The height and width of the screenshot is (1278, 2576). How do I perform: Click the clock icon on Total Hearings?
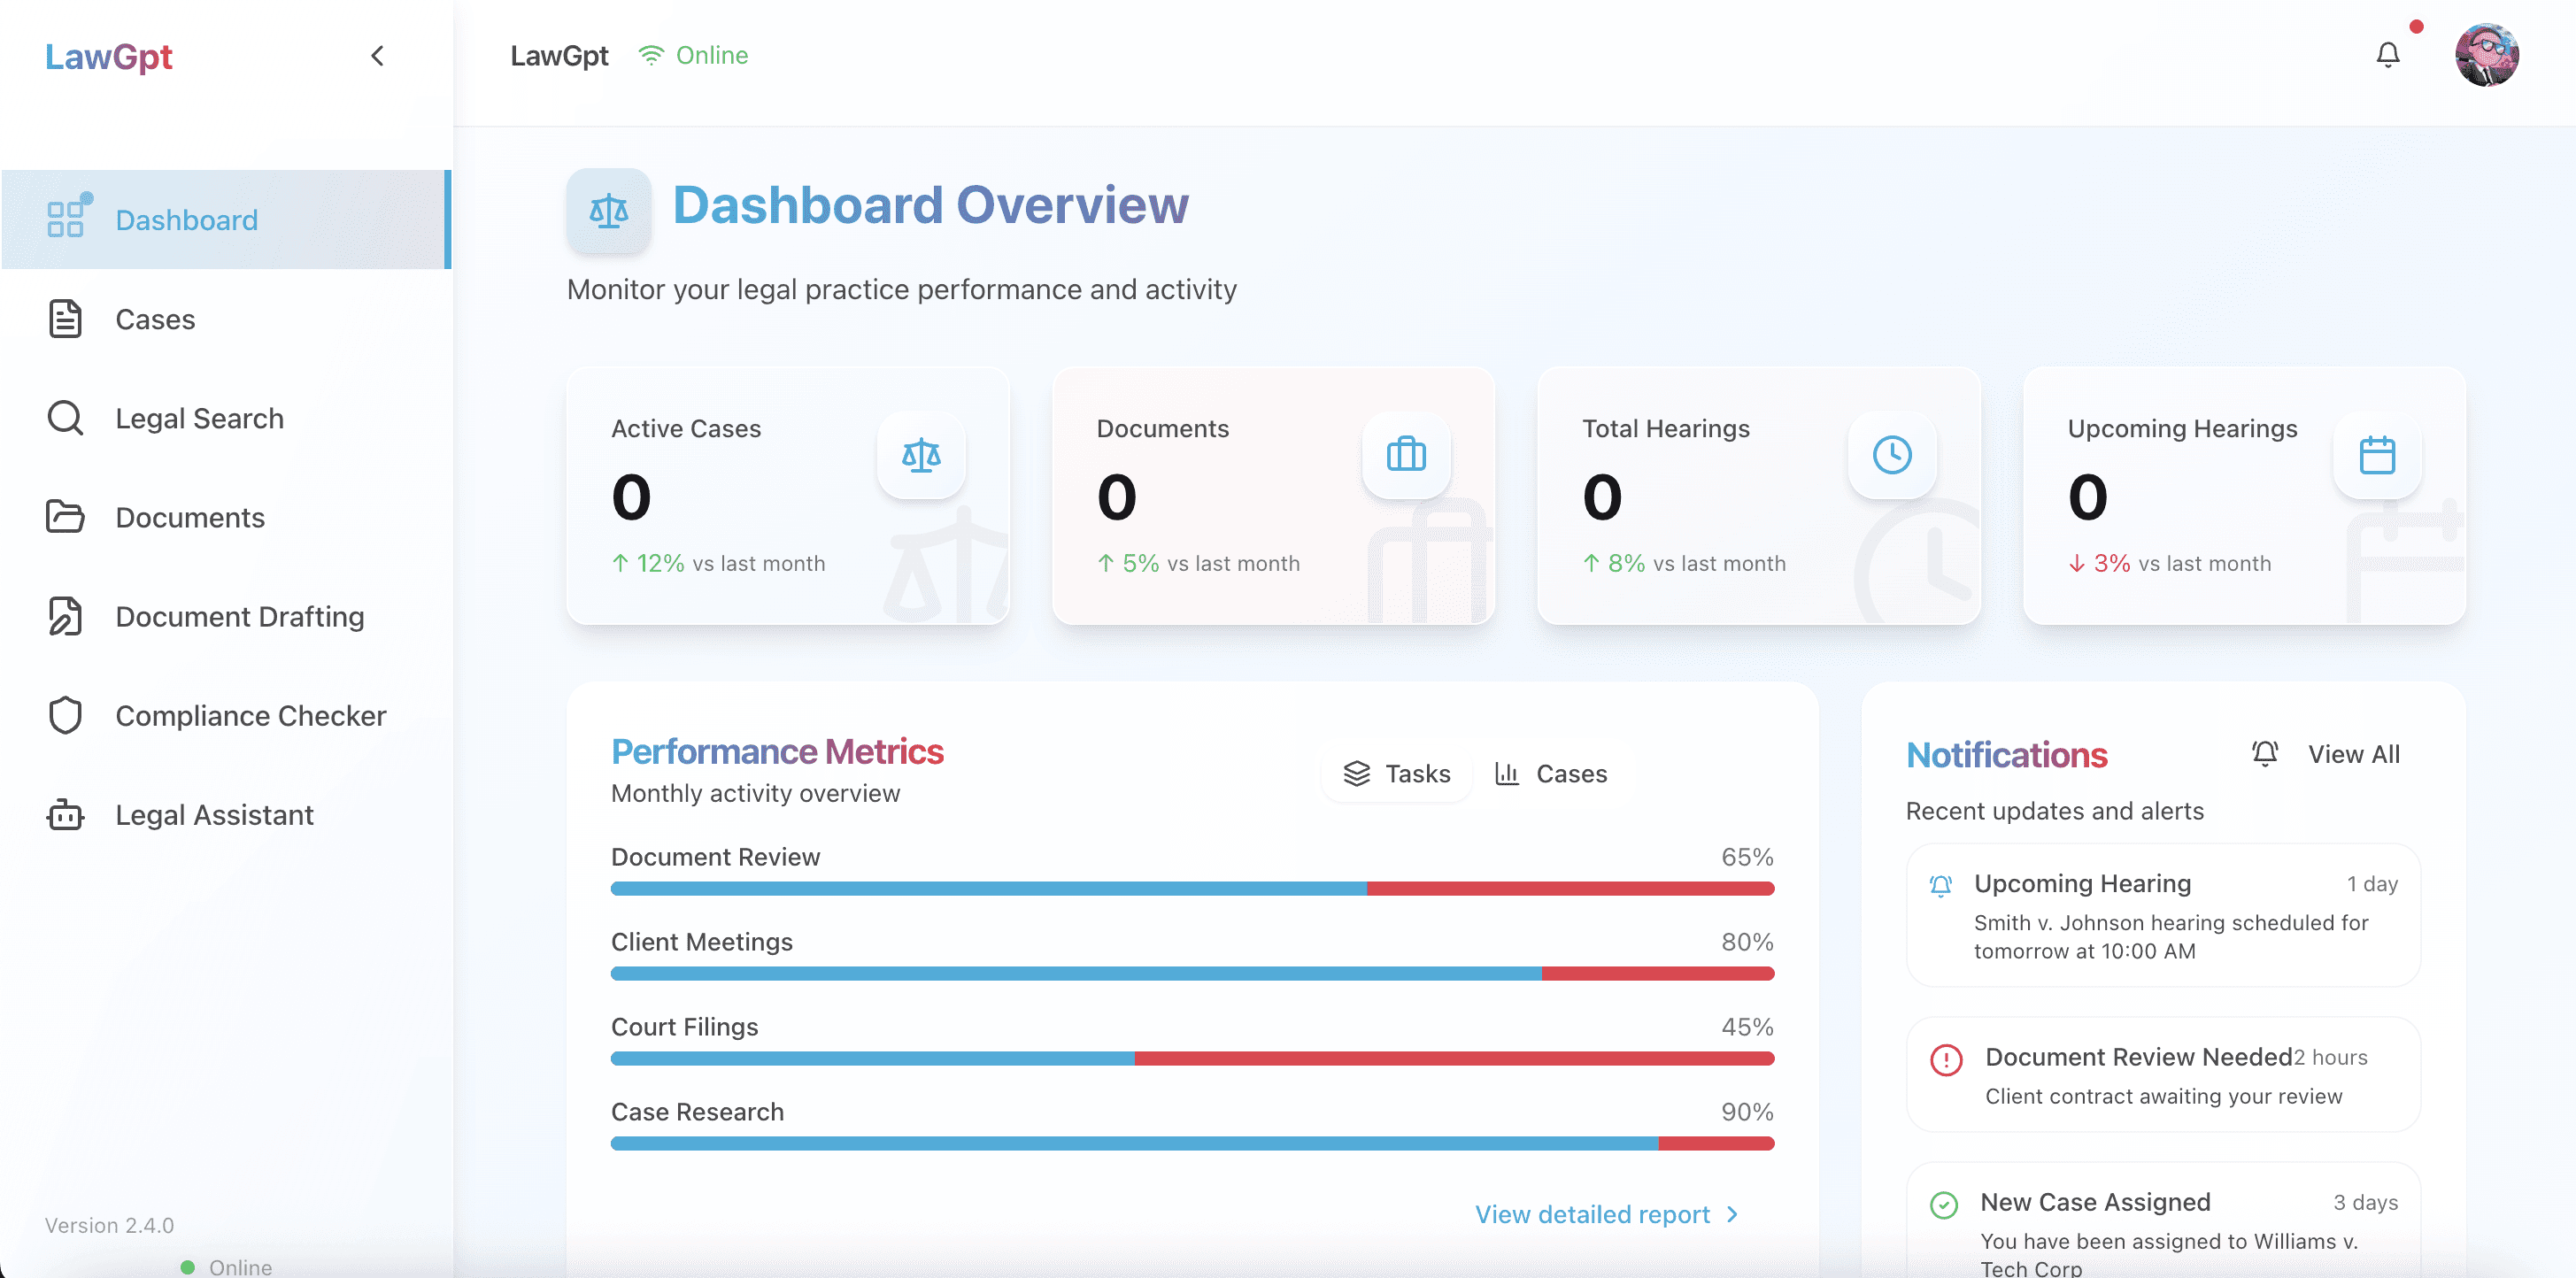[1891, 455]
